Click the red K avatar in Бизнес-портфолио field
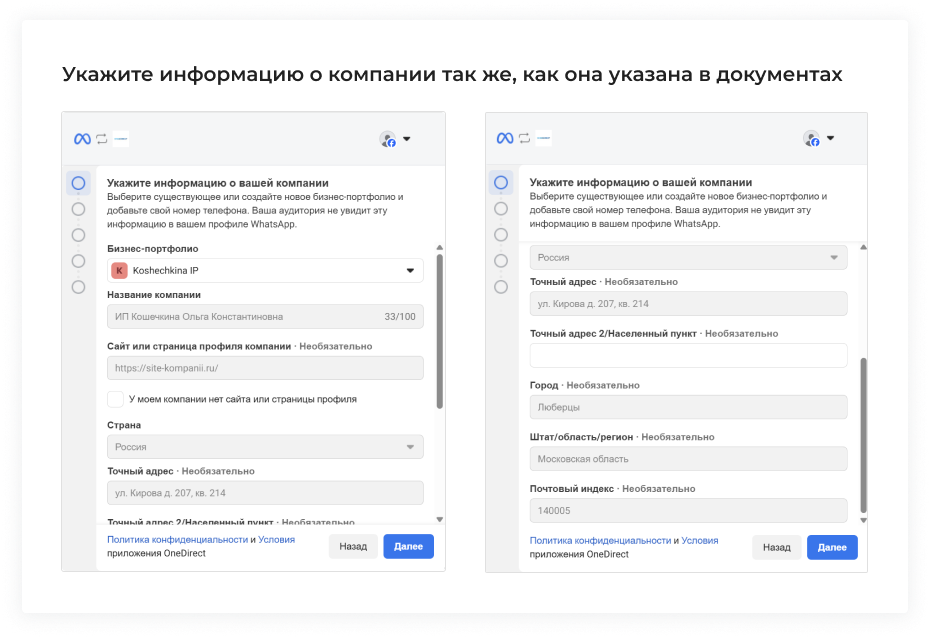Viewport: 930px width, 637px height. (119, 270)
